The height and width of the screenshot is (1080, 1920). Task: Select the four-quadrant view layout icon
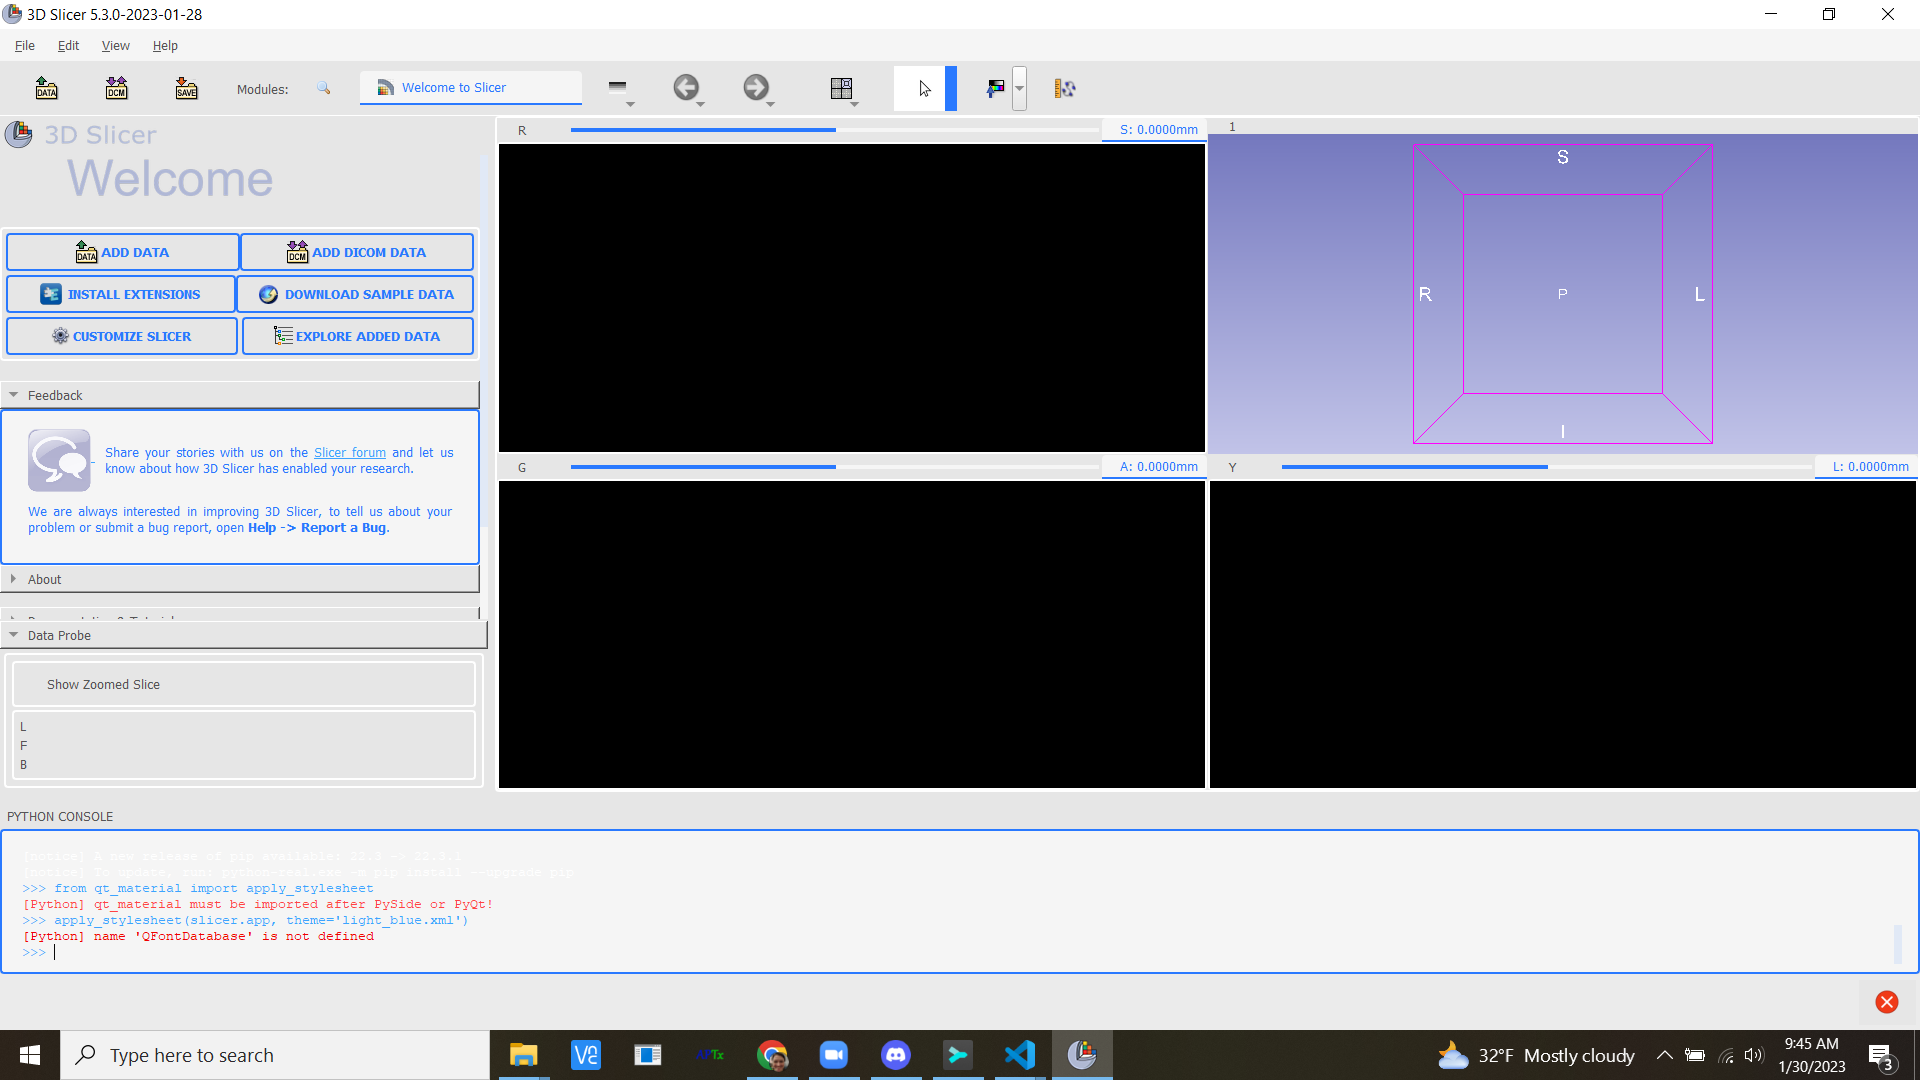(841, 88)
